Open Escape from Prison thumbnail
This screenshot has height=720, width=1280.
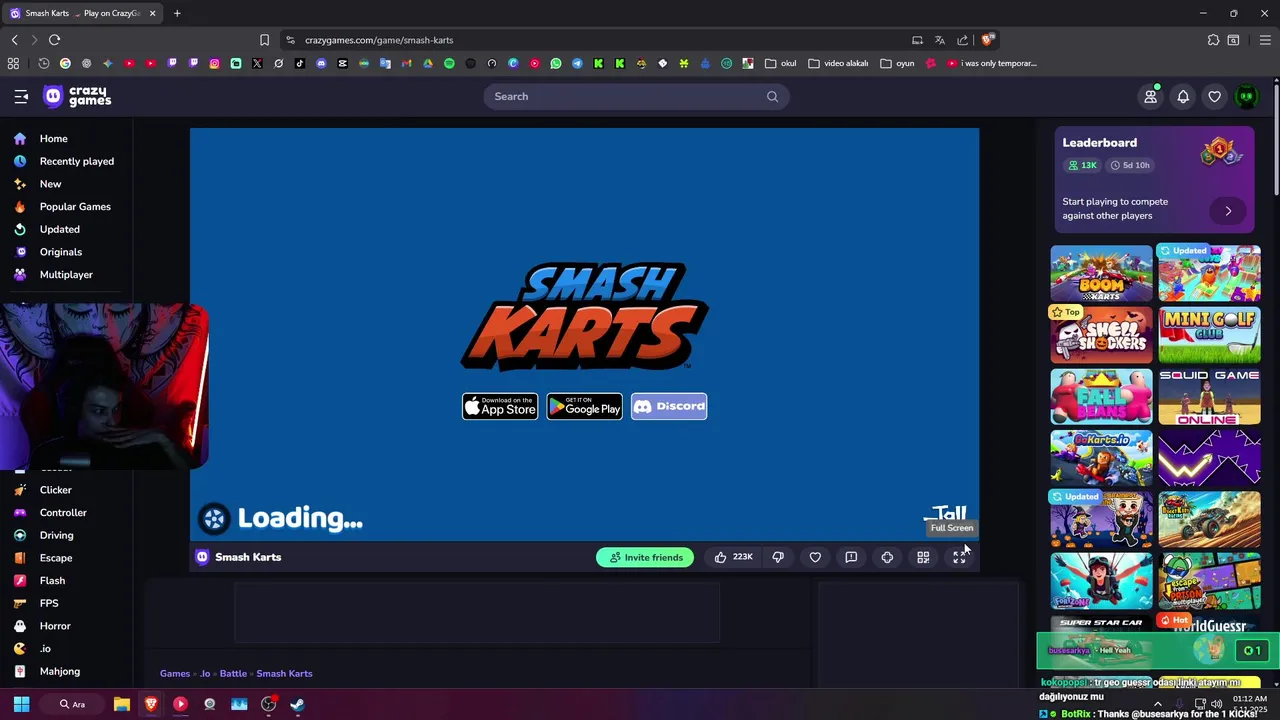[1209, 581]
